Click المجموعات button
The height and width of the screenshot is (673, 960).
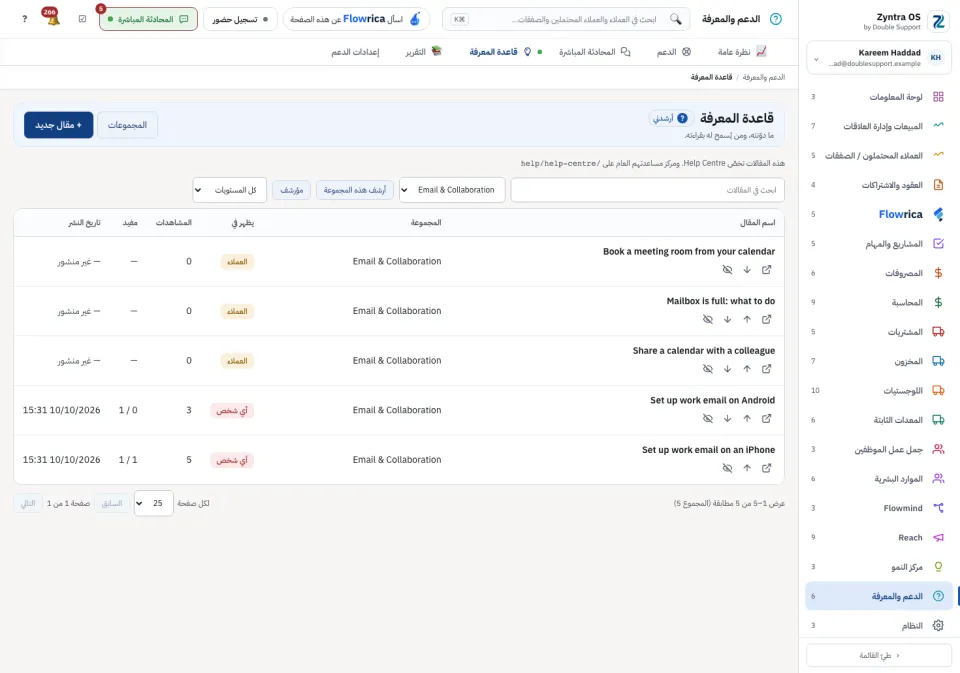click(127, 125)
